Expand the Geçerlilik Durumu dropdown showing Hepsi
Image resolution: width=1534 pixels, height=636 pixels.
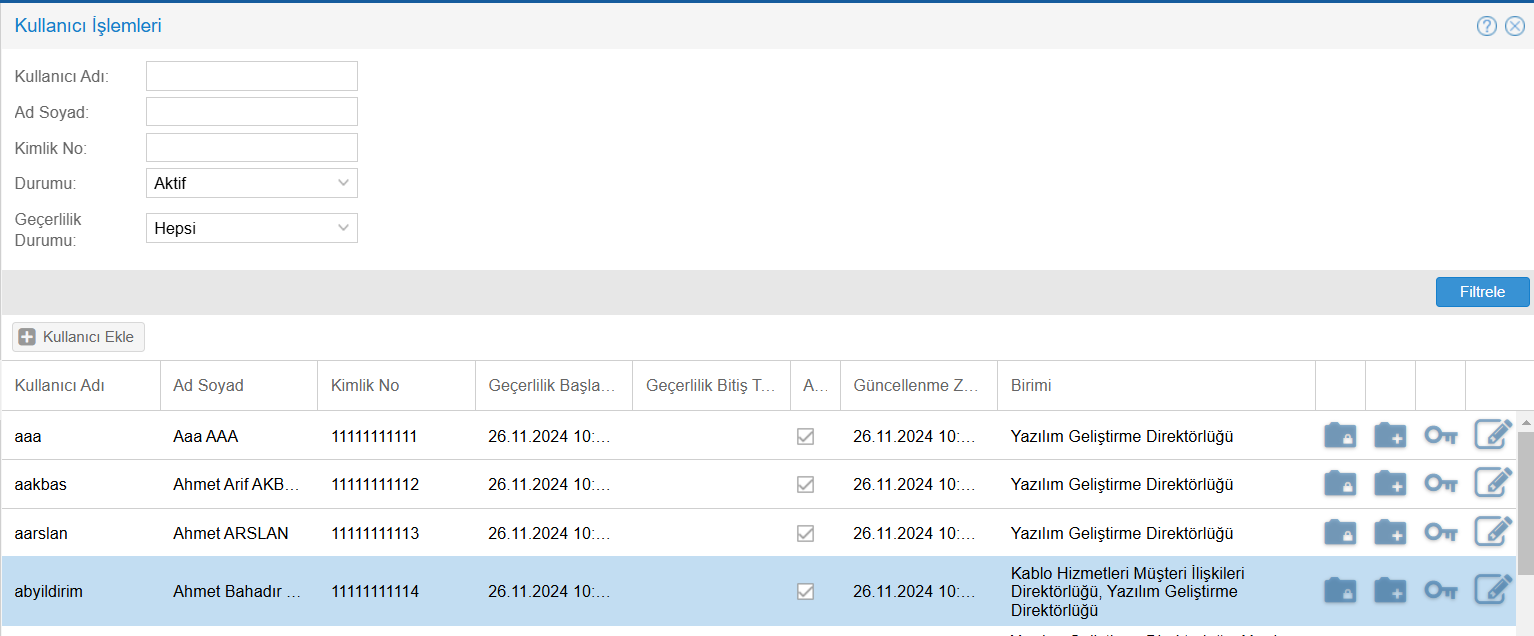(x=252, y=228)
